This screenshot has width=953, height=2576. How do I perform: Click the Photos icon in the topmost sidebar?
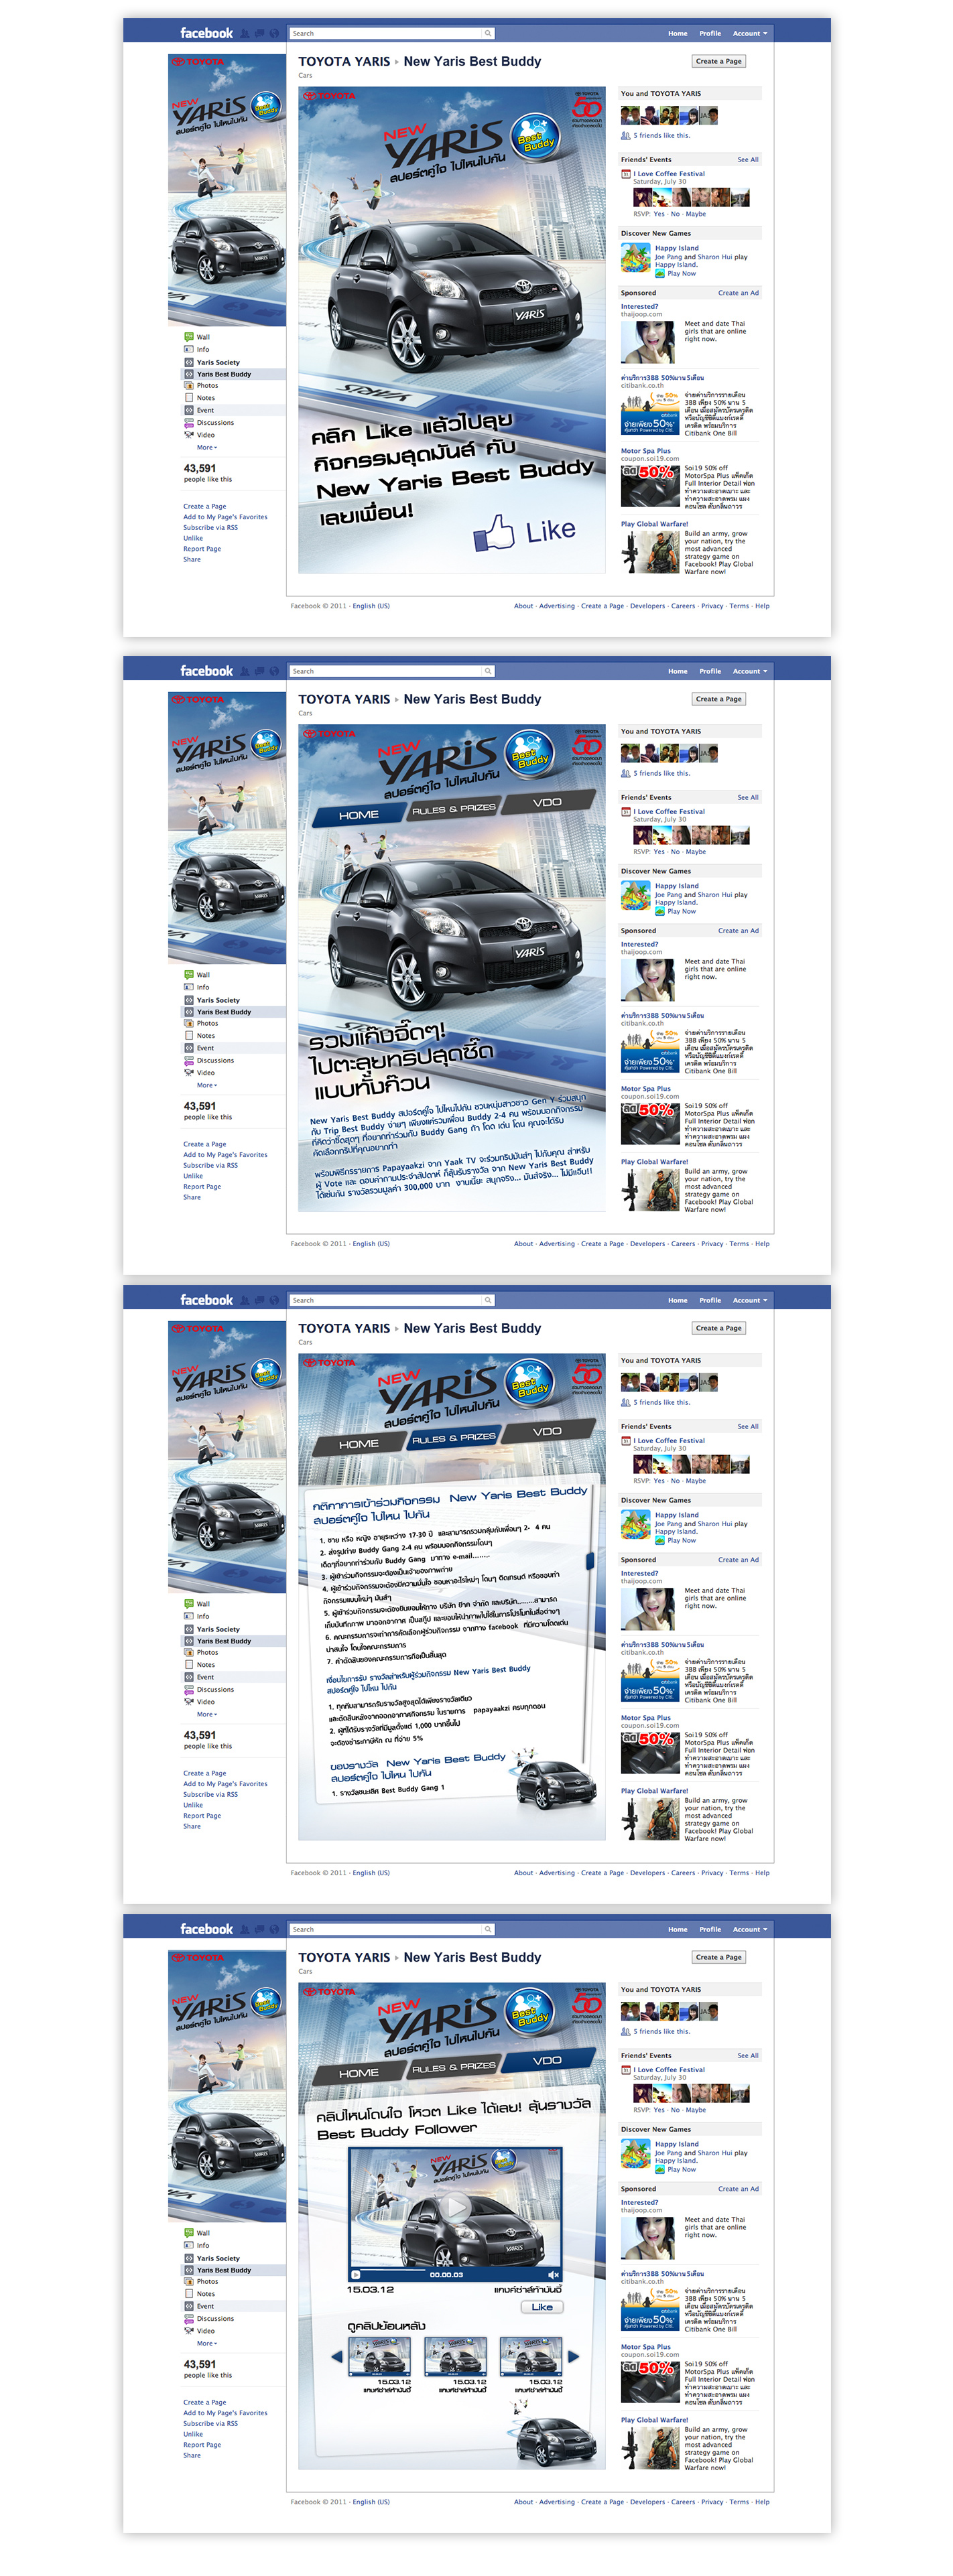189,385
